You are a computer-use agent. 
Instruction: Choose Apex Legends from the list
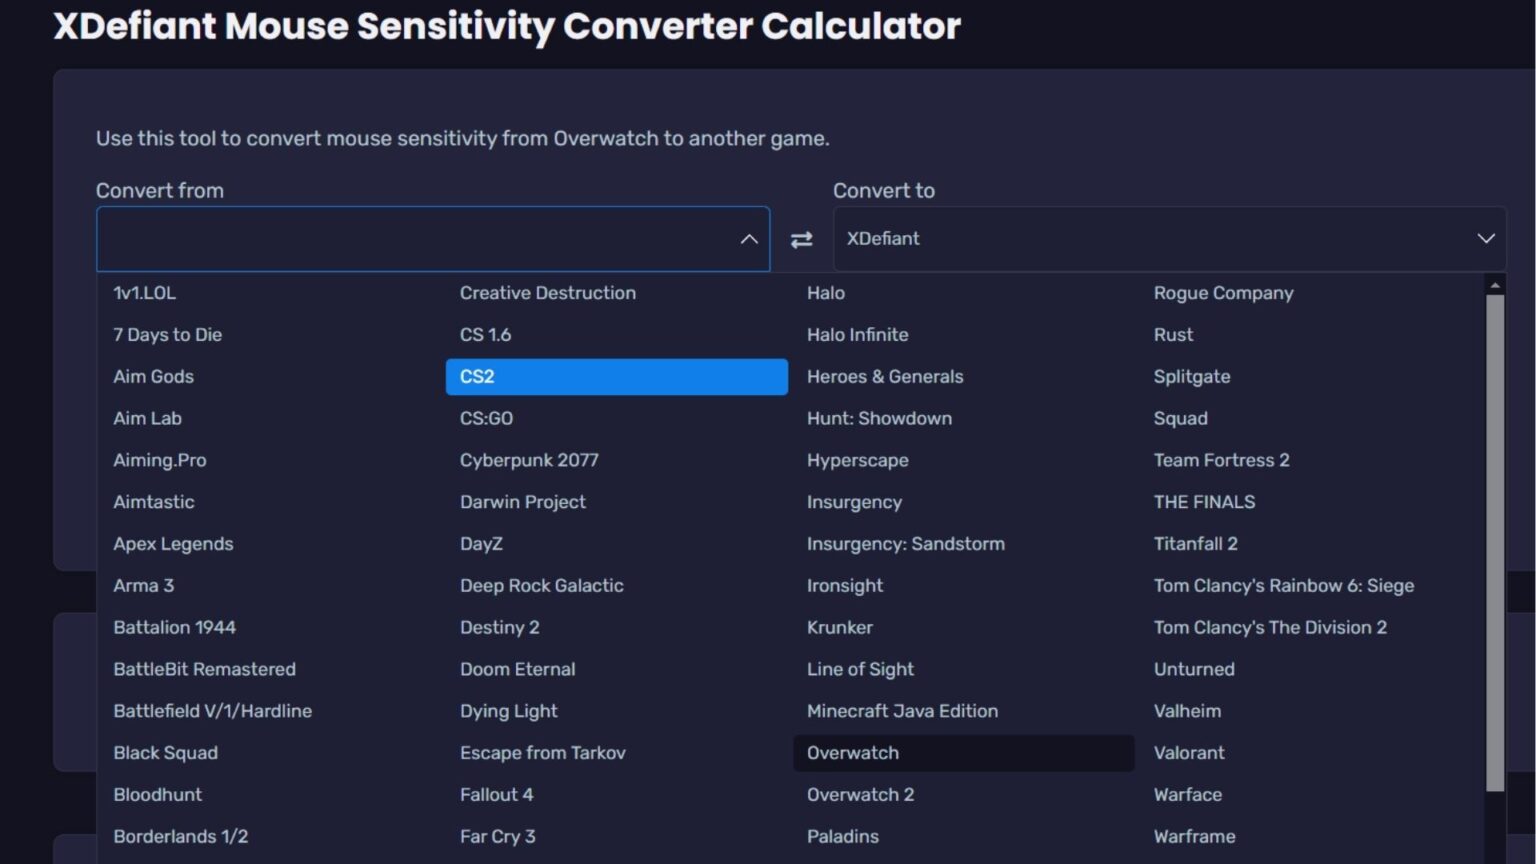coord(172,544)
